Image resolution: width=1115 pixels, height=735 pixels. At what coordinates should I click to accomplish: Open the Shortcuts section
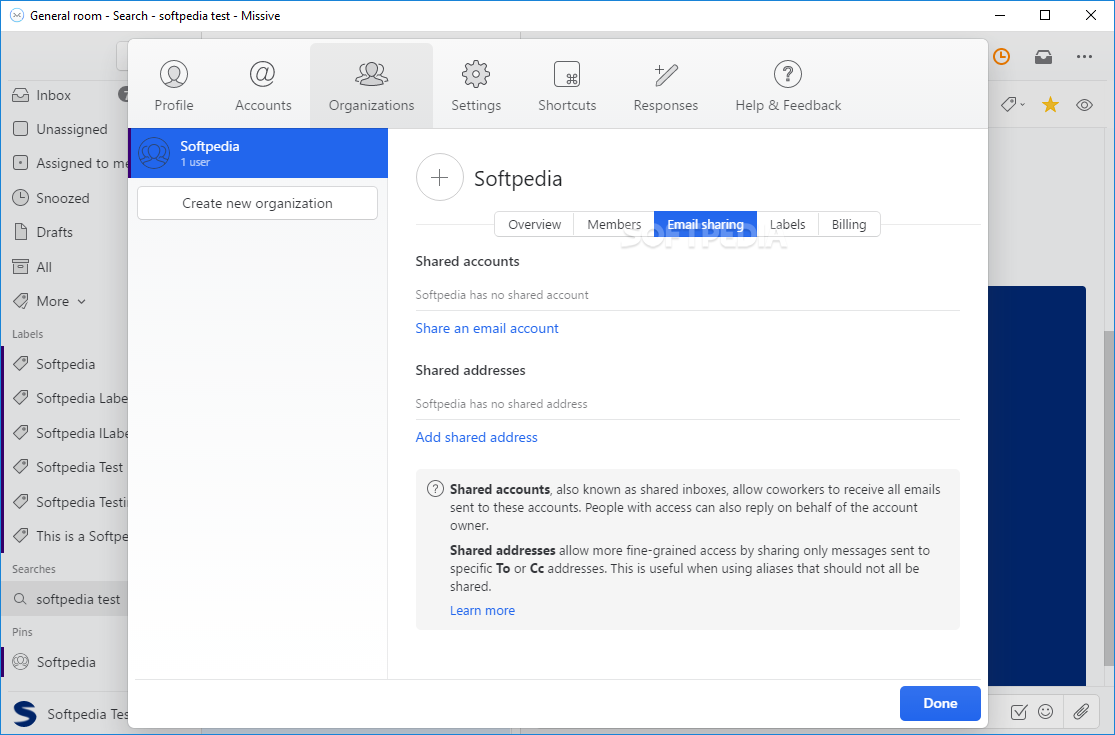pos(567,86)
